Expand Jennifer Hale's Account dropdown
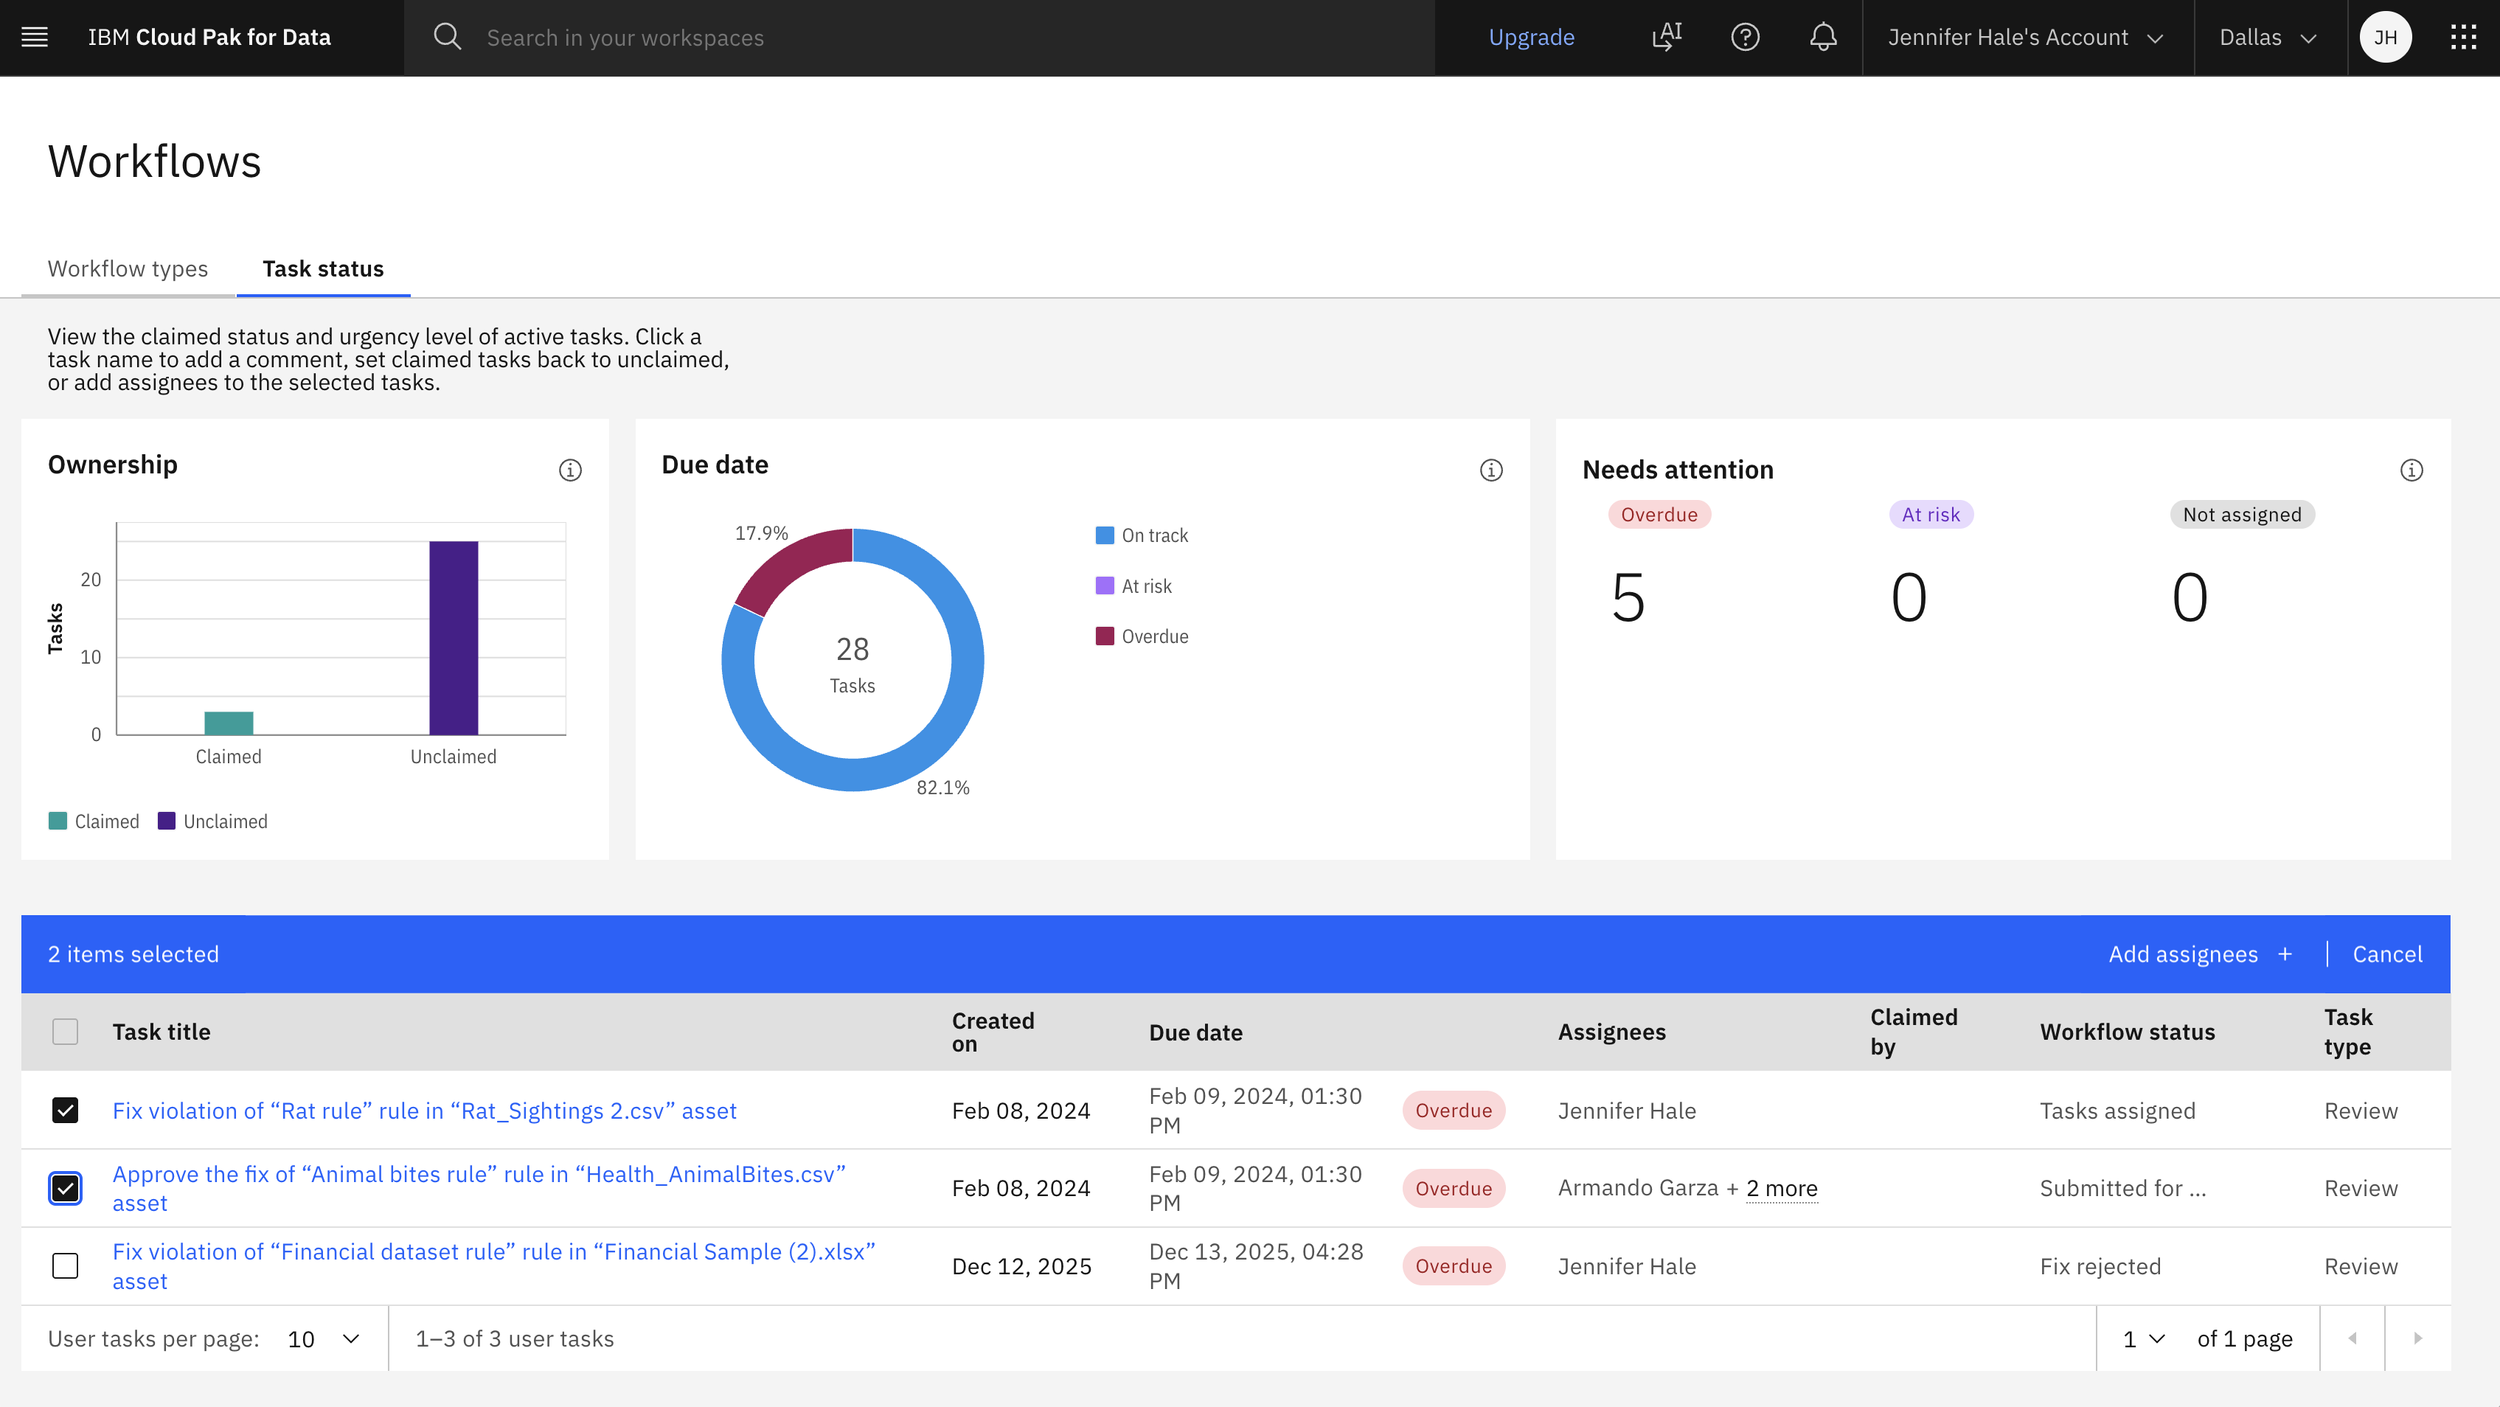The width and height of the screenshot is (2500, 1407). coord(2026,37)
